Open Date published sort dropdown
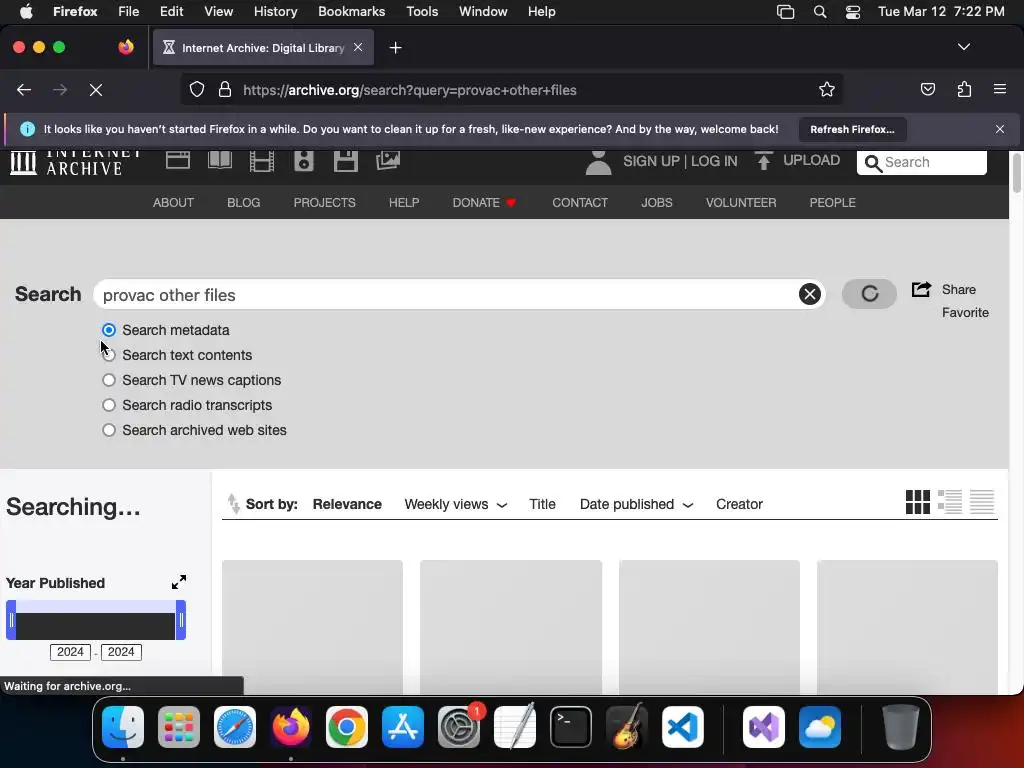Viewport: 1024px width, 768px height. [637, 504]
